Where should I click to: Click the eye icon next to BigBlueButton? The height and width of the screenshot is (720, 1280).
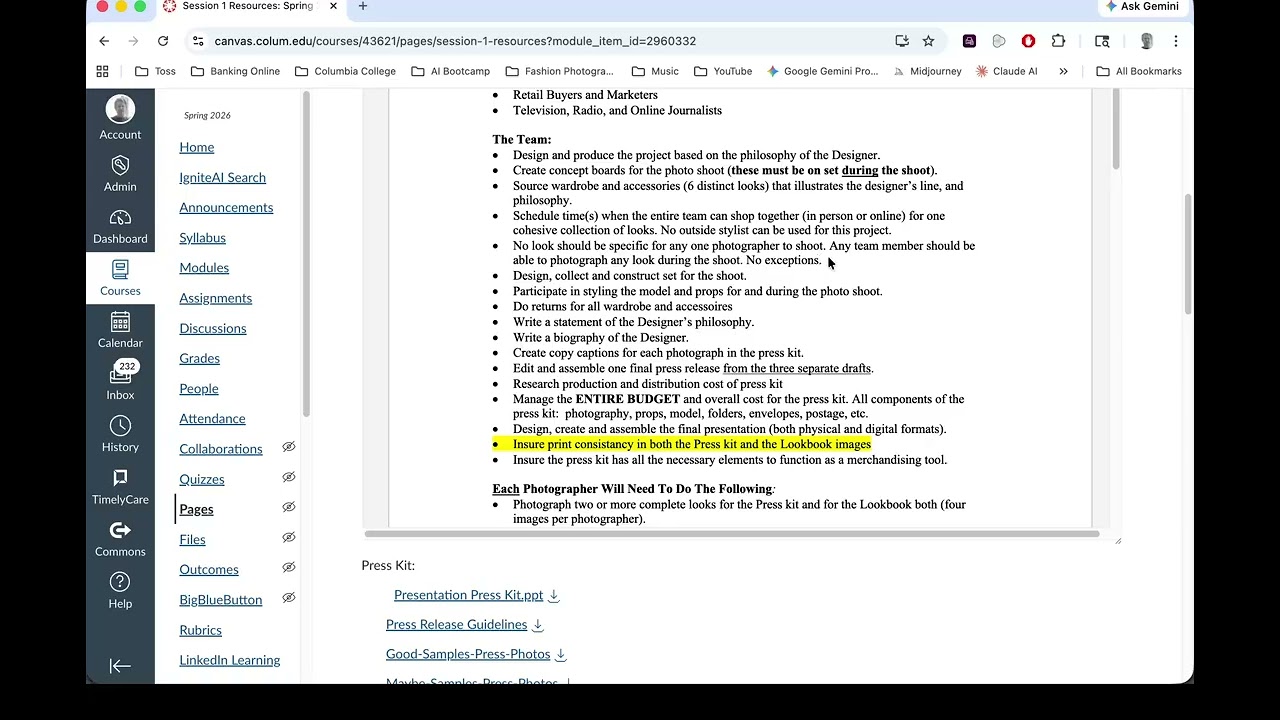click(x=289, y=598)
